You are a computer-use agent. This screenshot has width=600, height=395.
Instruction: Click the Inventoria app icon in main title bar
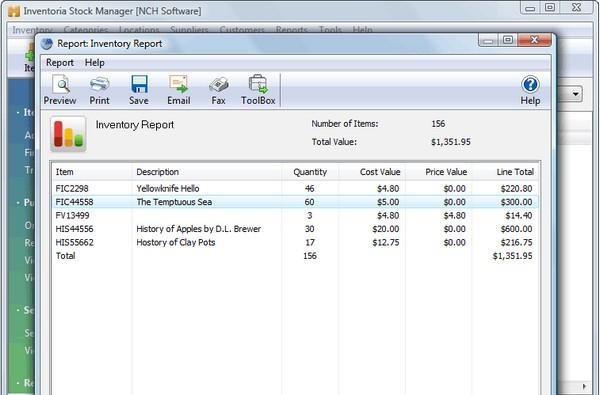pyautogui.click(x=14, y=11)
